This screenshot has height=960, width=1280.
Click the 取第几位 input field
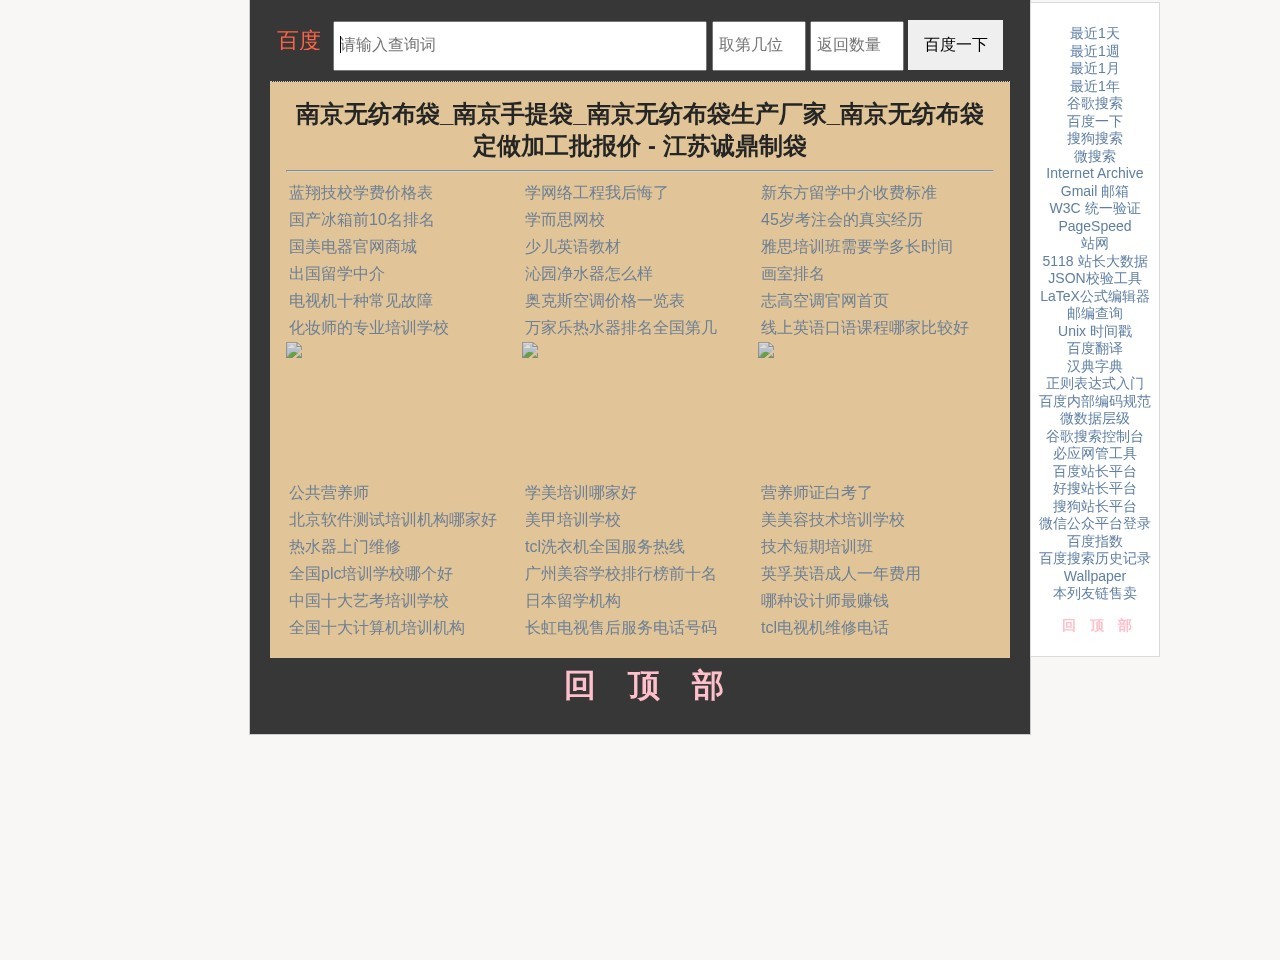coord(757,44)
